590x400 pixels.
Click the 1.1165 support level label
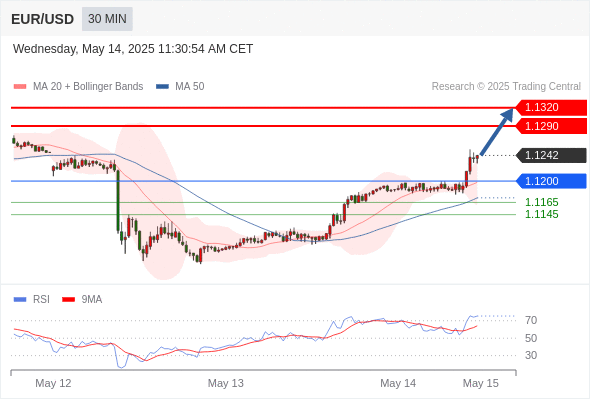(x=541, y=202)
